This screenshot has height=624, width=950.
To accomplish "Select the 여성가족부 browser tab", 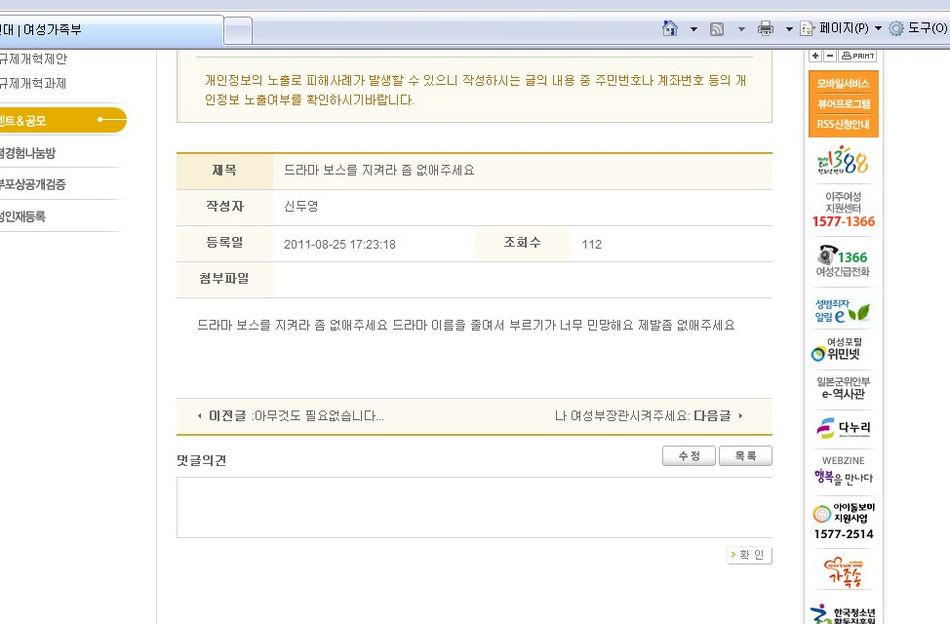I will (109, 30).
